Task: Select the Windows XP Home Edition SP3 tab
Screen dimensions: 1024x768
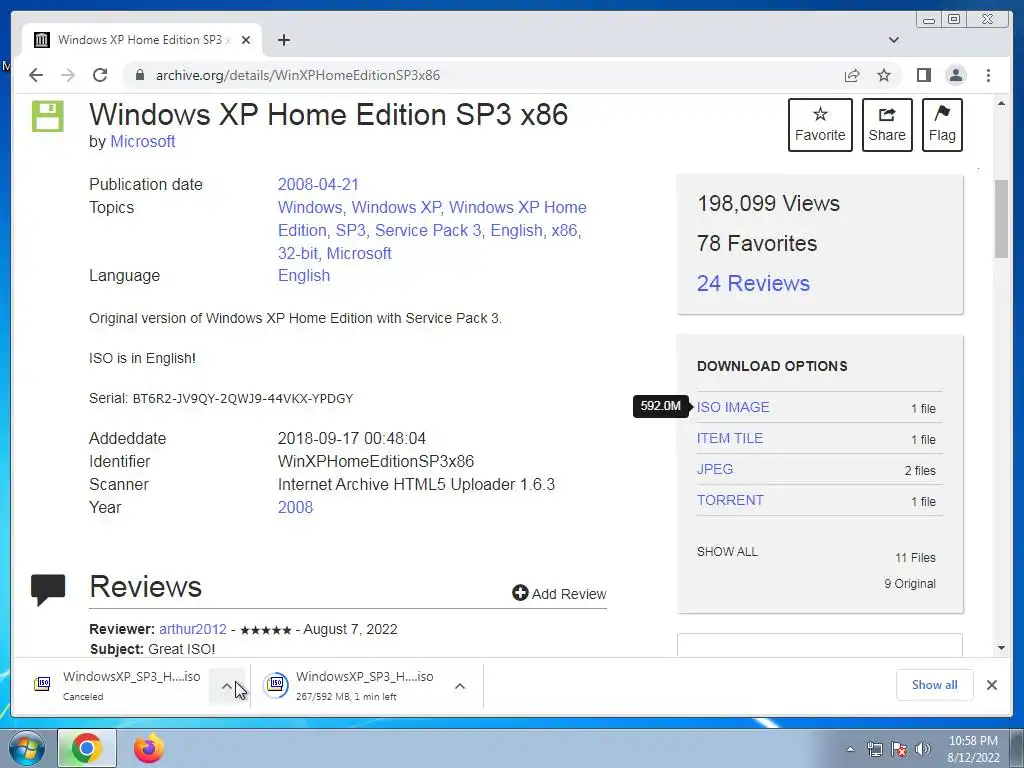Action: pyautogui.click(x=142, y=40)
